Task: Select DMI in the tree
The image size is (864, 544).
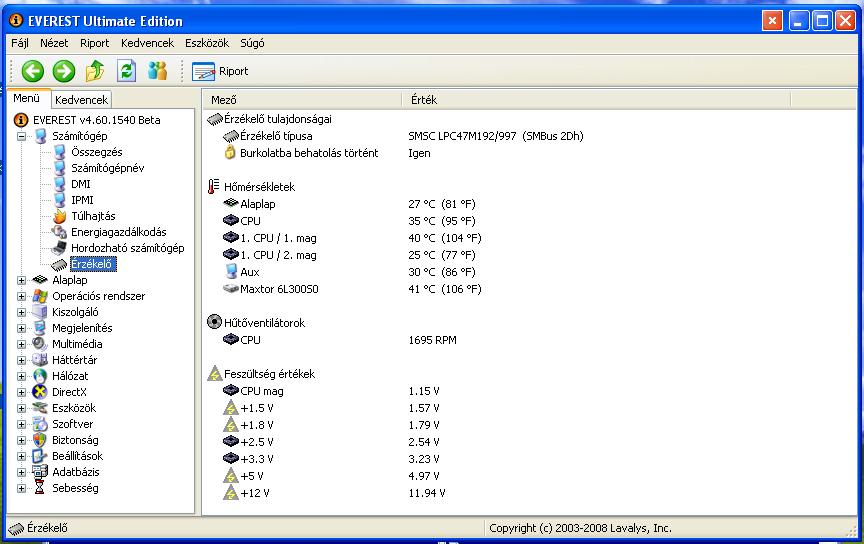Action: click(x=80, y=184)
